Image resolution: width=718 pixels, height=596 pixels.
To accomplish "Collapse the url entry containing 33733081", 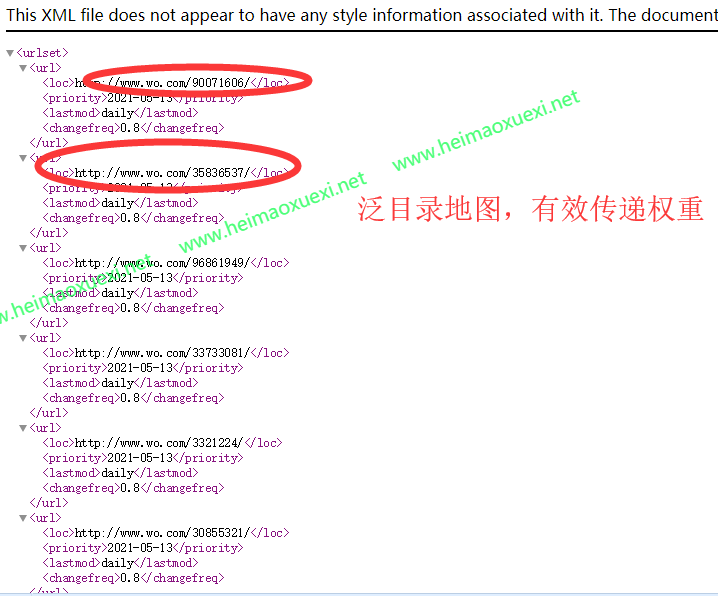I will [x=24, y=338].
